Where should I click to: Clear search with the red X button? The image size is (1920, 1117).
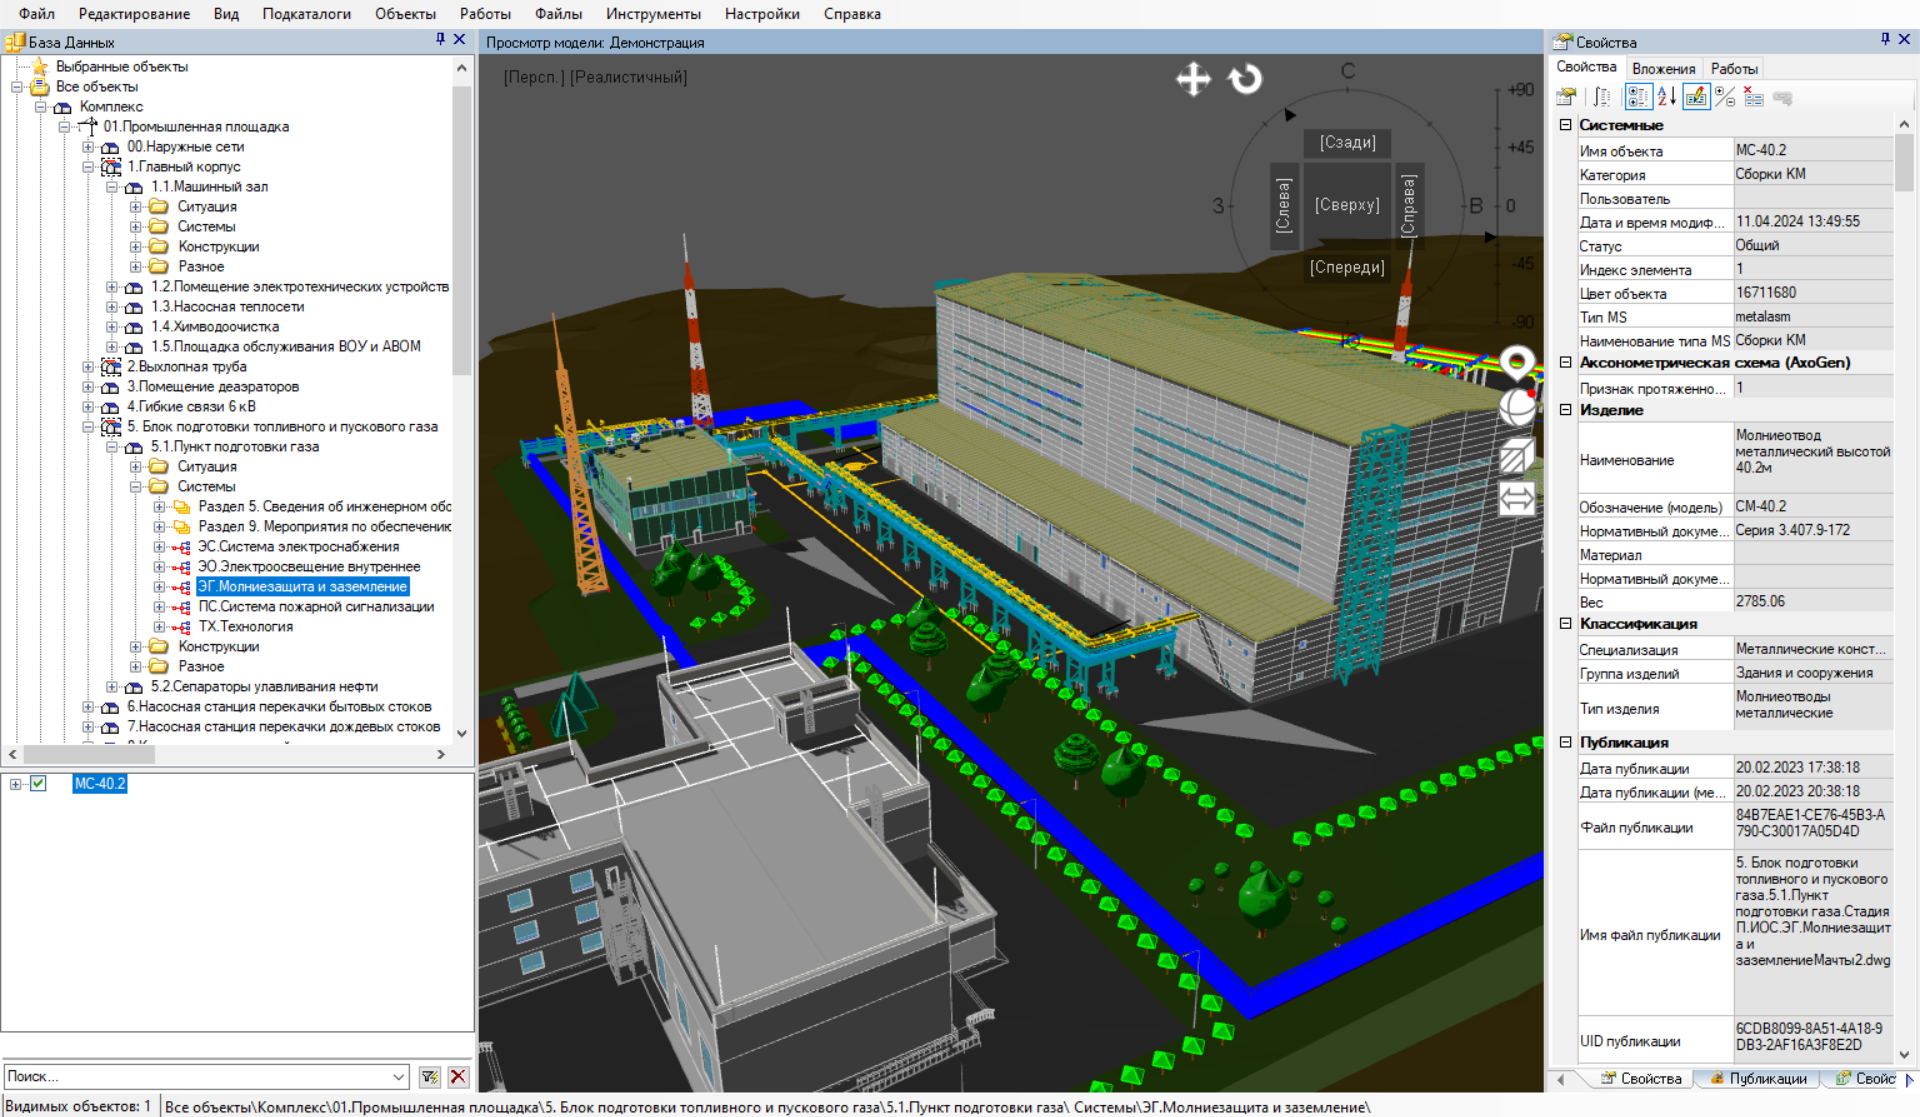[458, 1077]
